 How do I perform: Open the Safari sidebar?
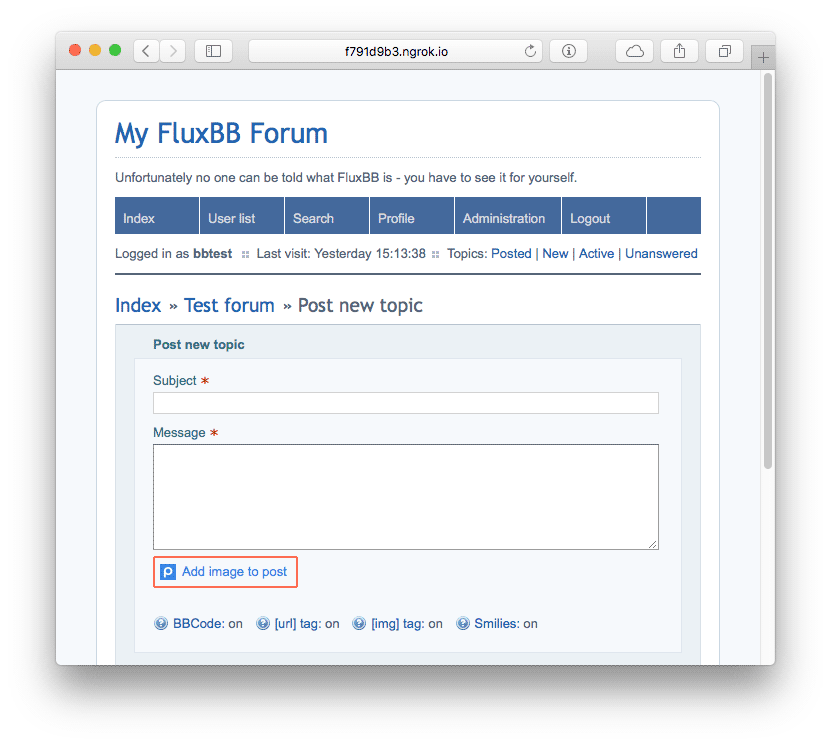212,50
